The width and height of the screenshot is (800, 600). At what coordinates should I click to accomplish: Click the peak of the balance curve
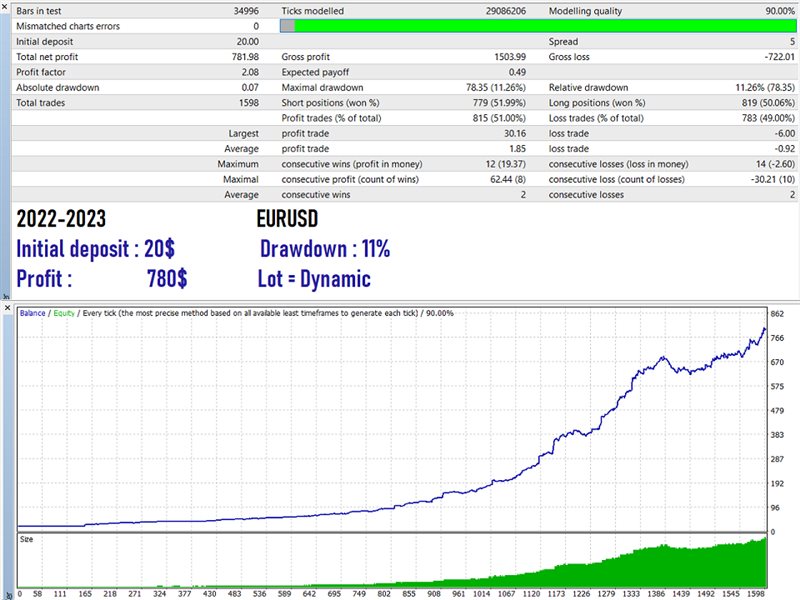click(x=765, y=329)
